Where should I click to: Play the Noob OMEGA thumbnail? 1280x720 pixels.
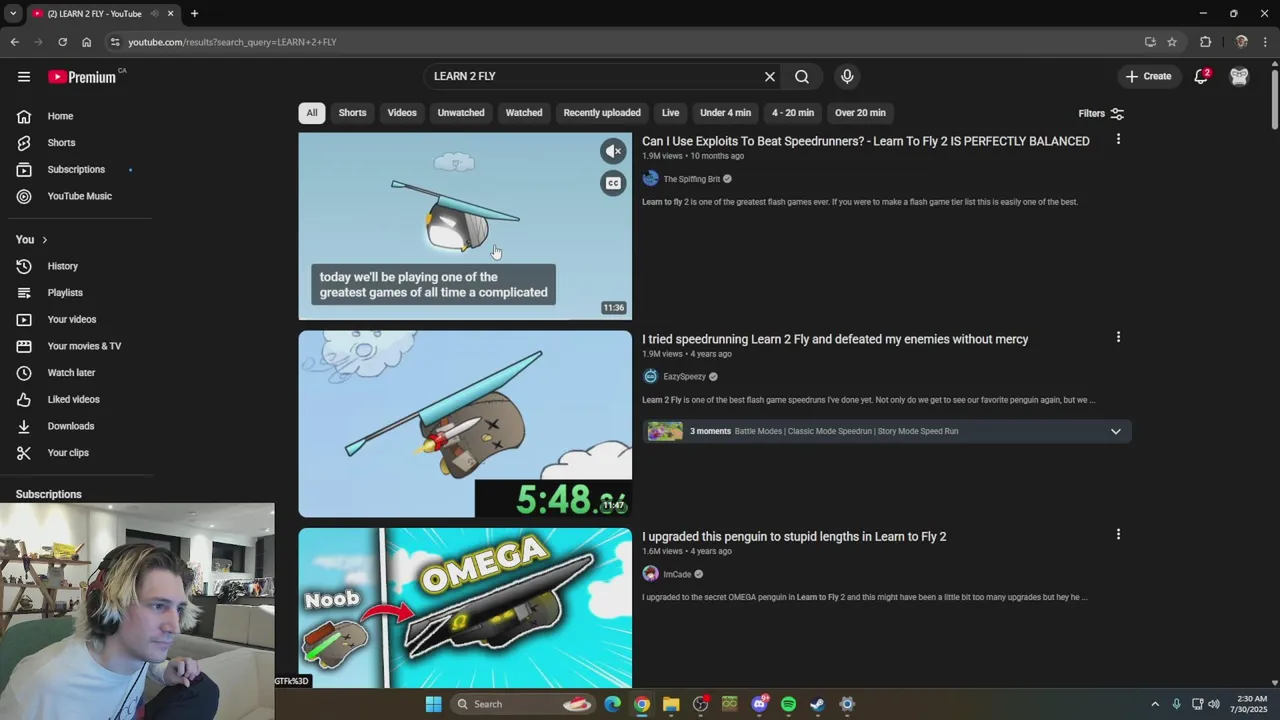[465, 608]
